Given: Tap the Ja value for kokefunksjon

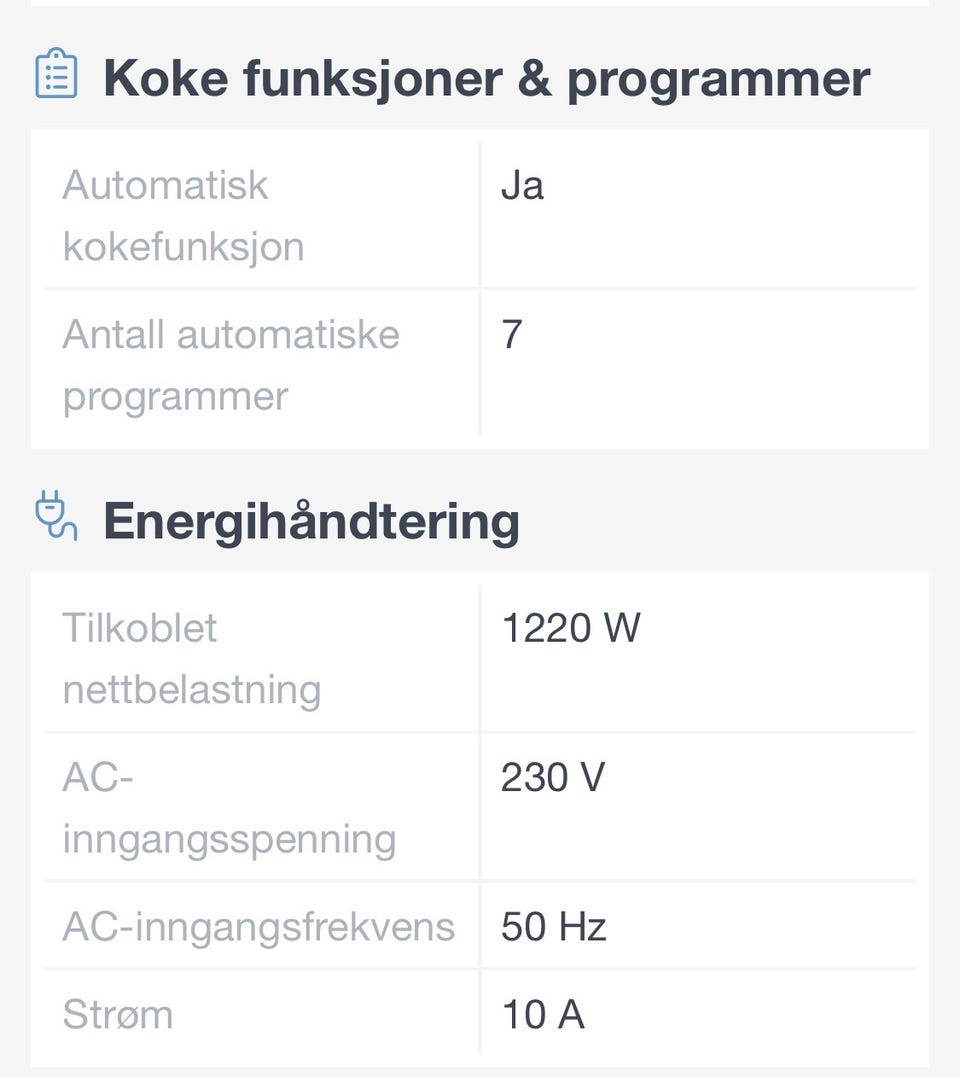Looking at the screenshot, I should click(x=522, y=186).
